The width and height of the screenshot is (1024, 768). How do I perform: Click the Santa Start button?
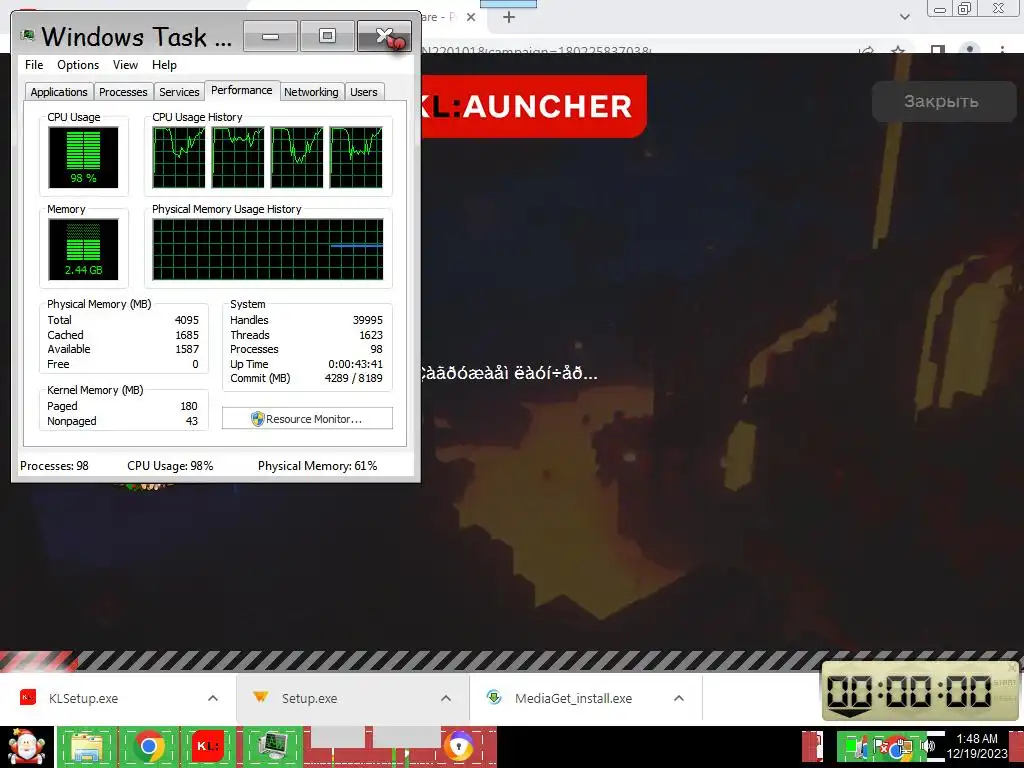(x=26, y=747)
